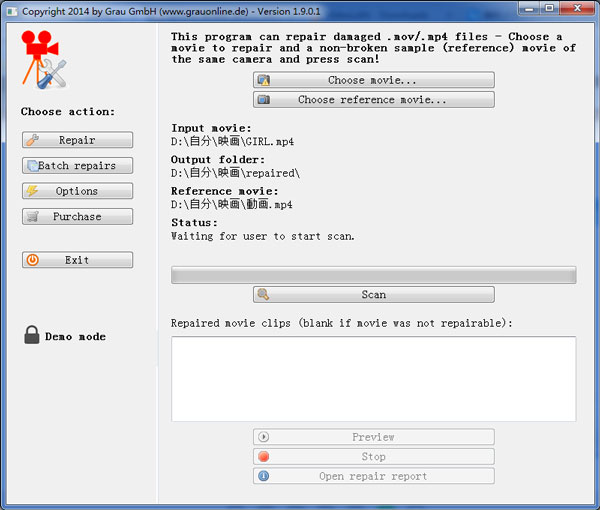Click the Demo mode label

click(75, 337)
